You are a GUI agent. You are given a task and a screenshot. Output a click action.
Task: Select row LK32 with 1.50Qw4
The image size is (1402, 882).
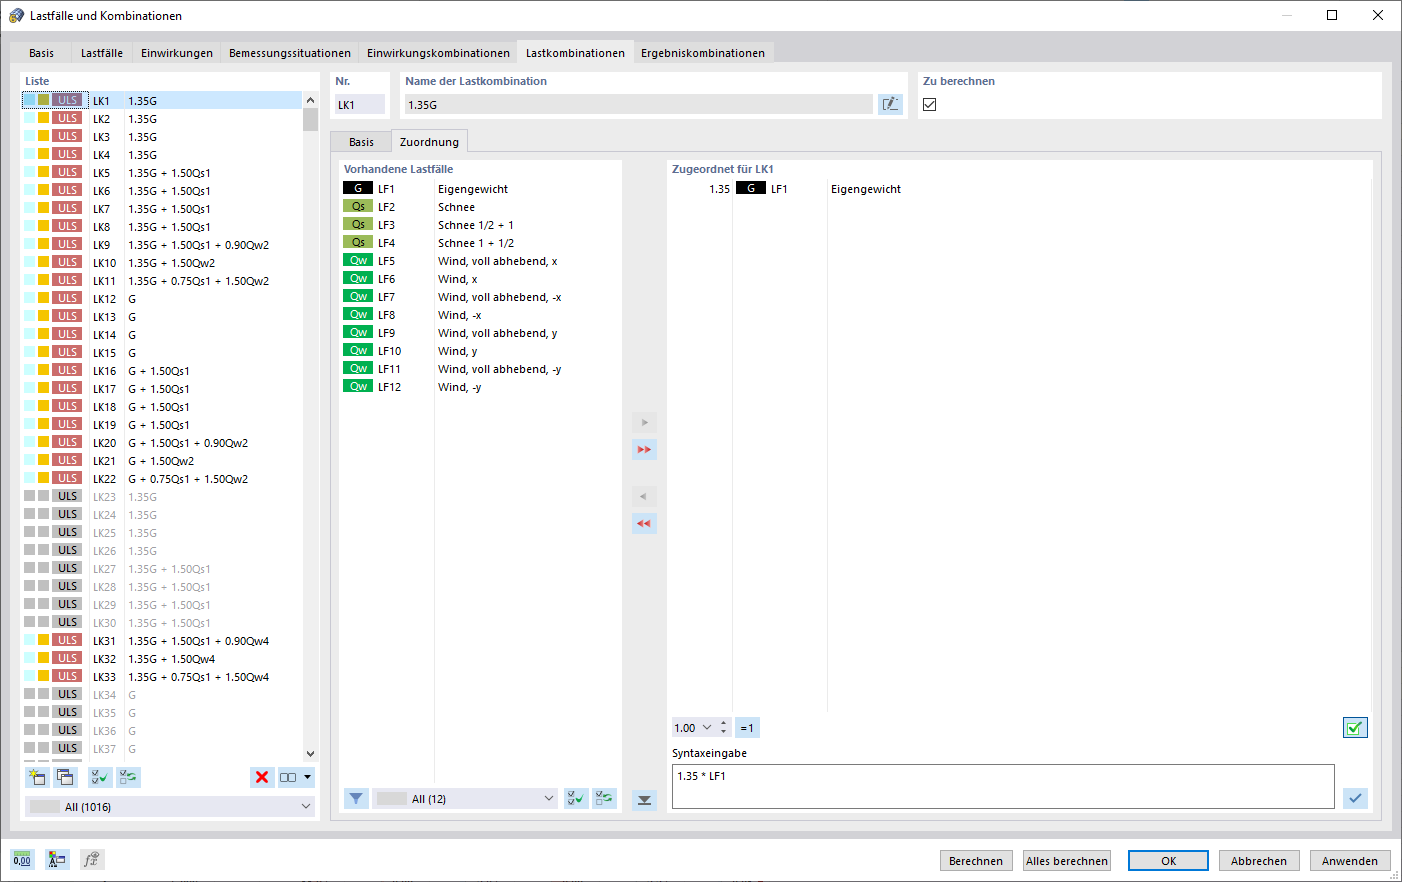161,659
